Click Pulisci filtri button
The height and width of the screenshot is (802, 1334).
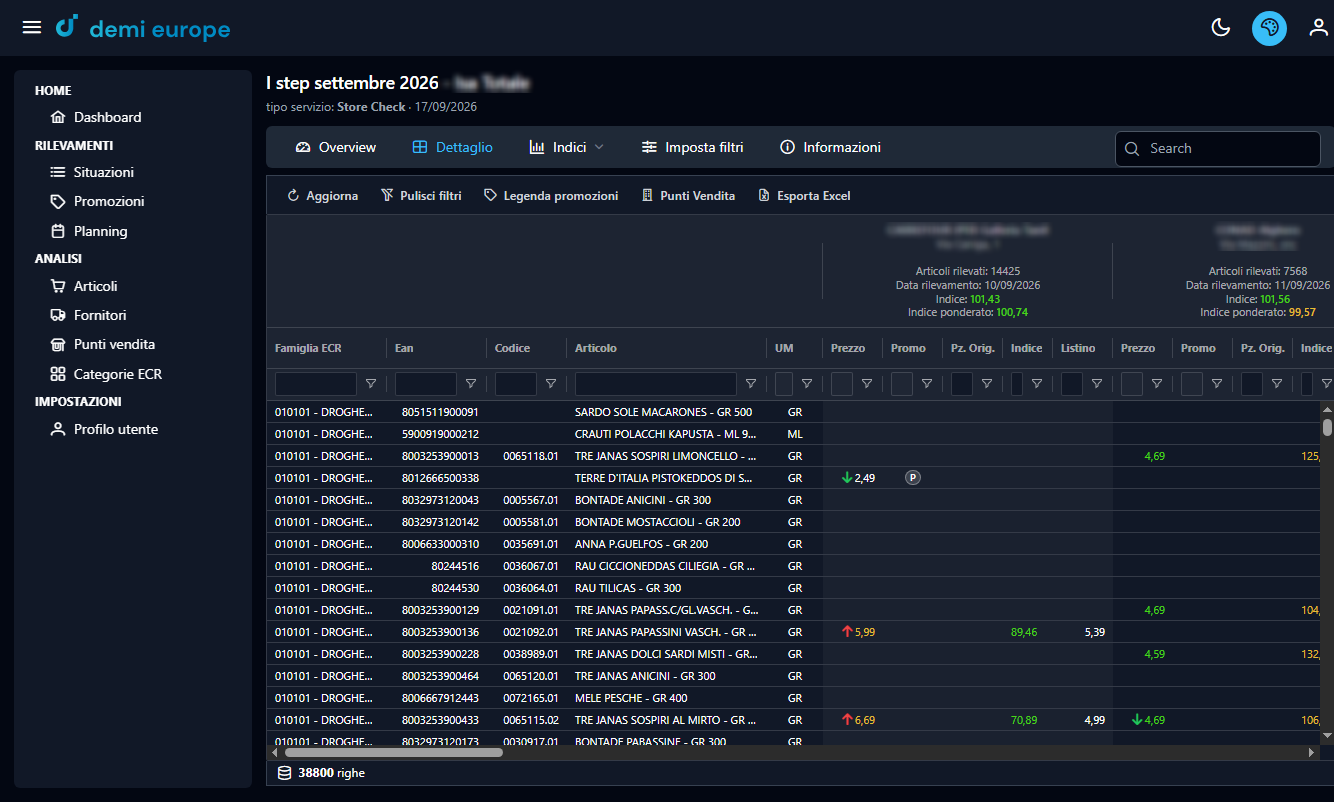(421, 196)
